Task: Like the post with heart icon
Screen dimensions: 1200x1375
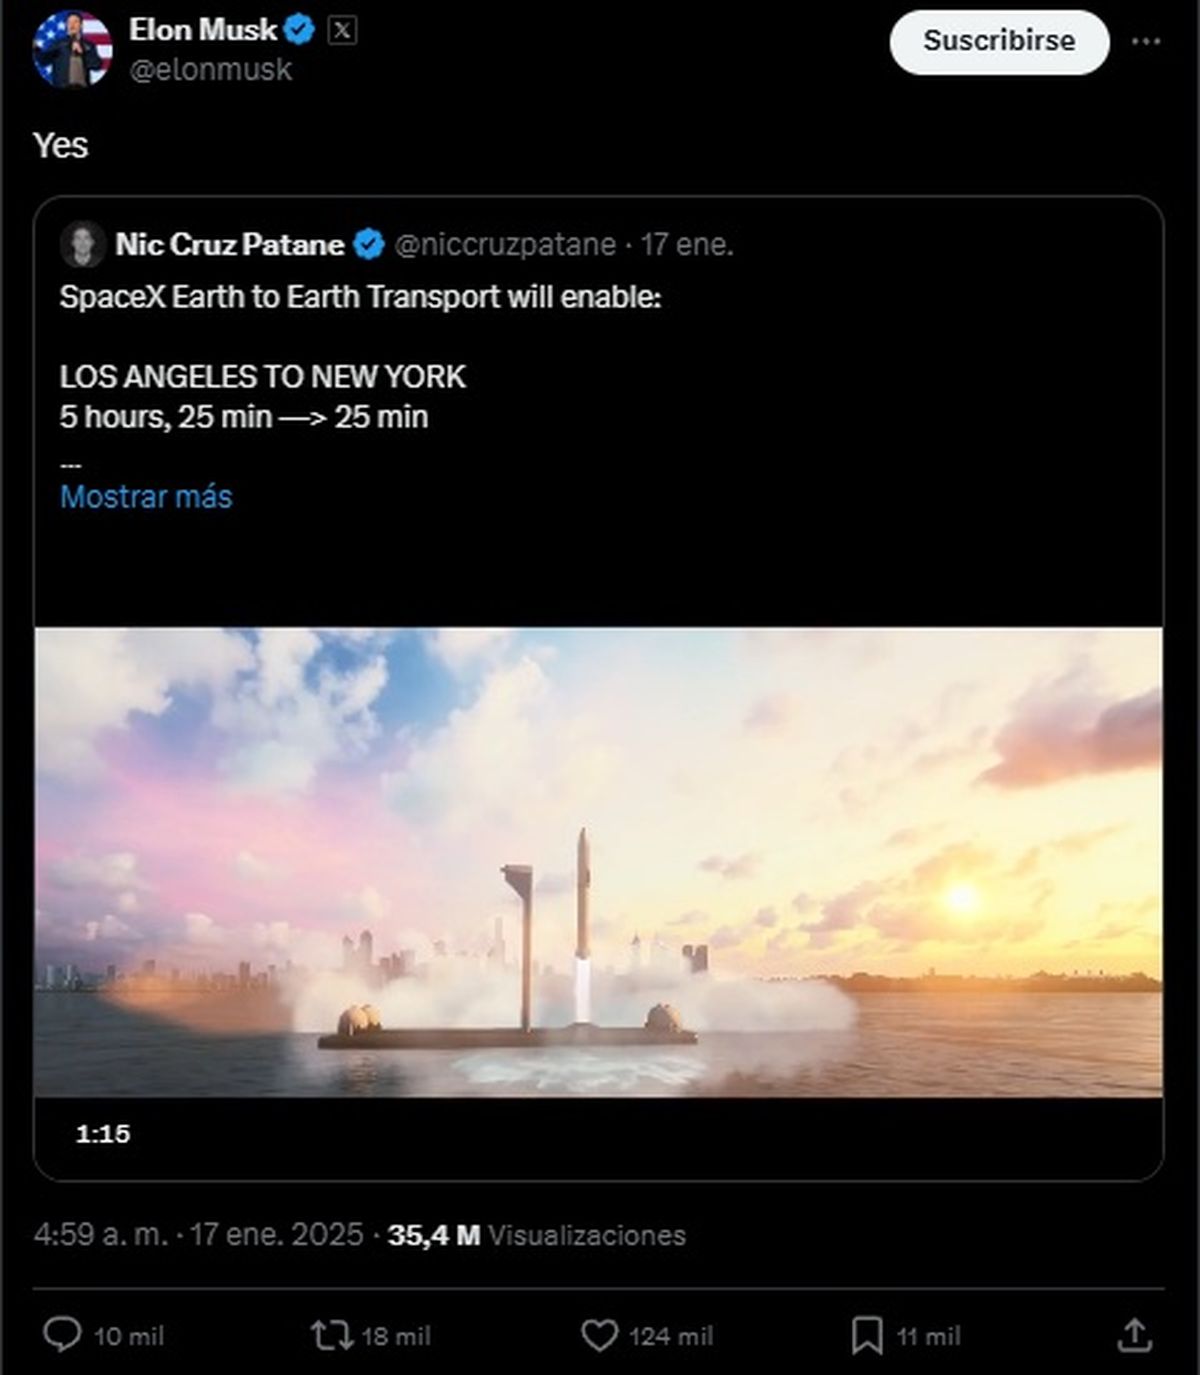Action: [x=599, y=1334]
